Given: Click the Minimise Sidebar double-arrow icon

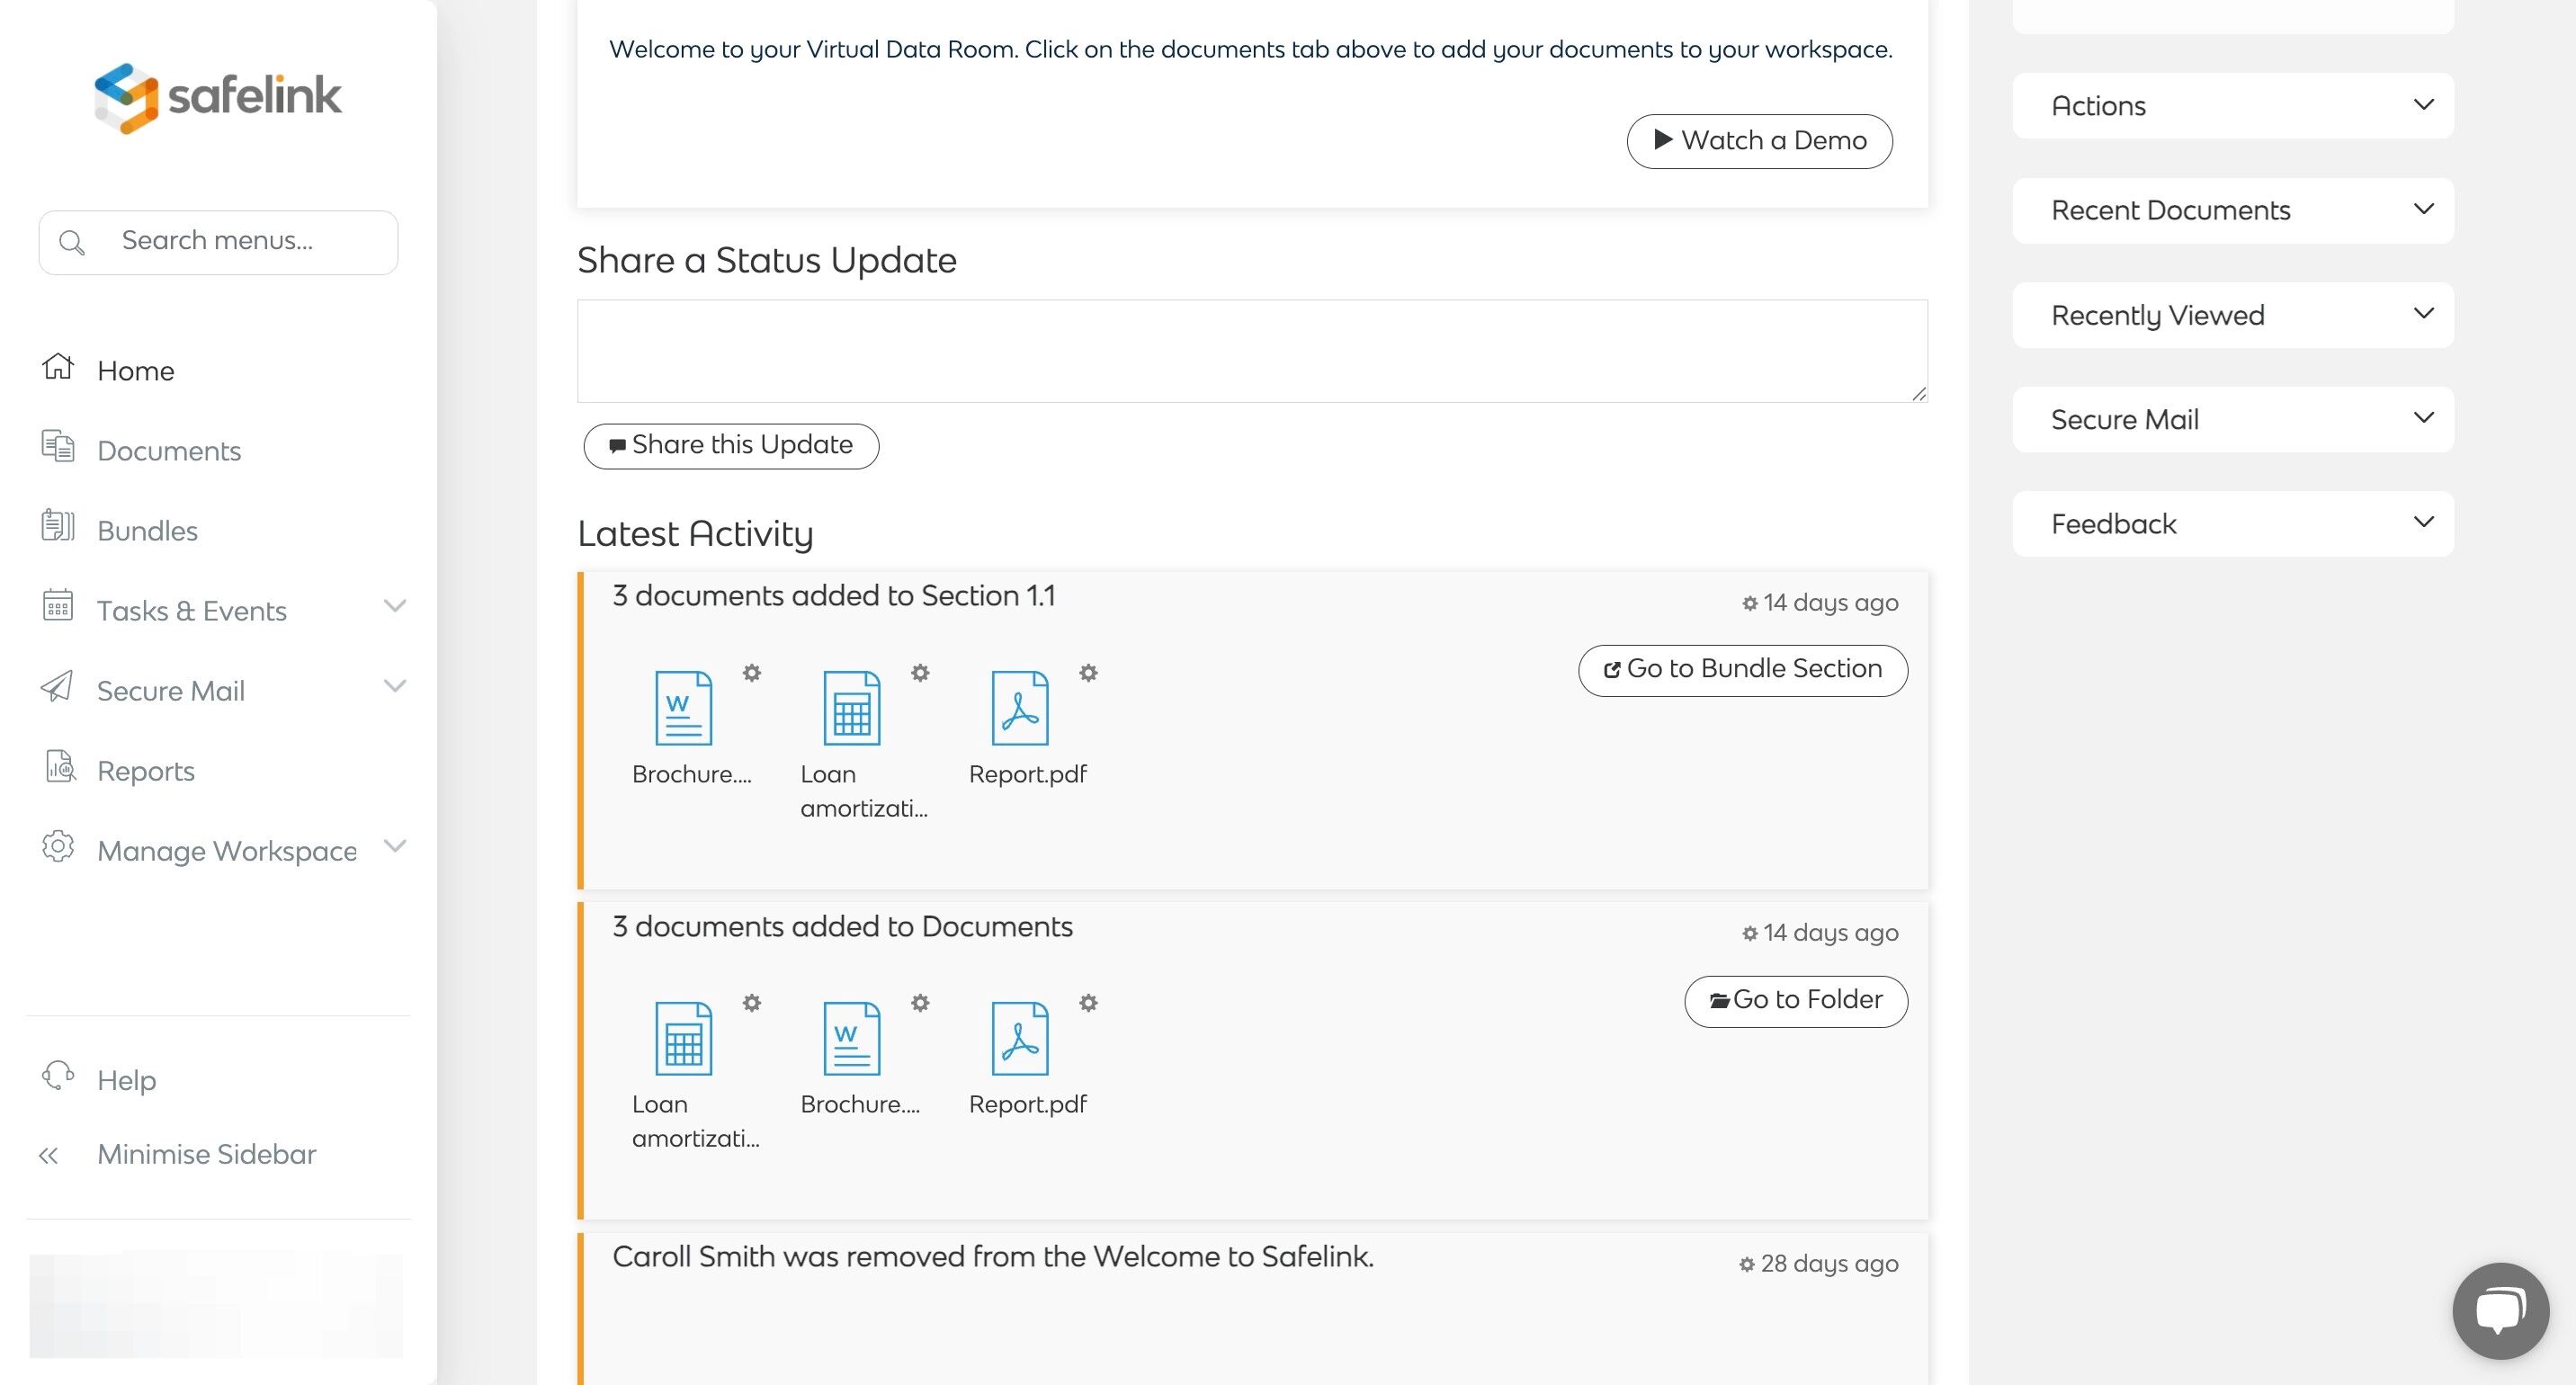Looking at the screenshot, I should point(48,1156).
